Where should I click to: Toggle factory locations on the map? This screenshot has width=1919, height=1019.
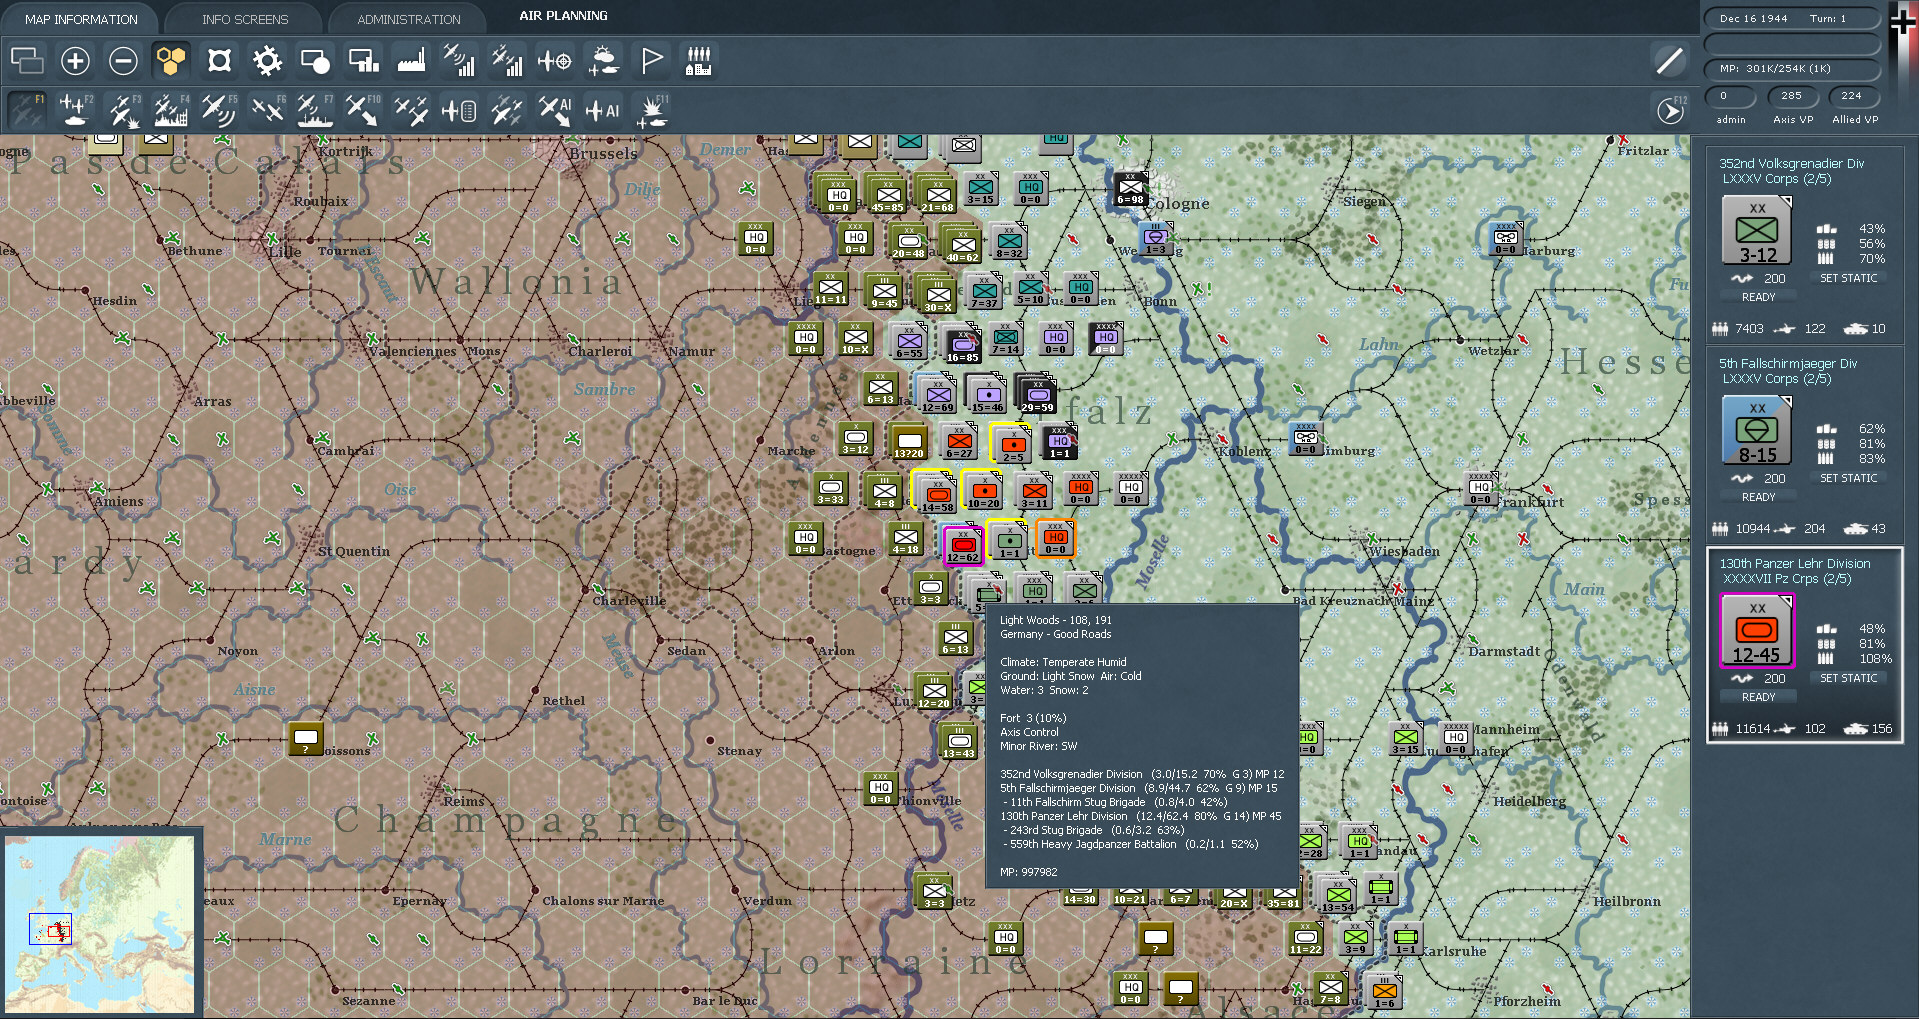pos(411,61)
